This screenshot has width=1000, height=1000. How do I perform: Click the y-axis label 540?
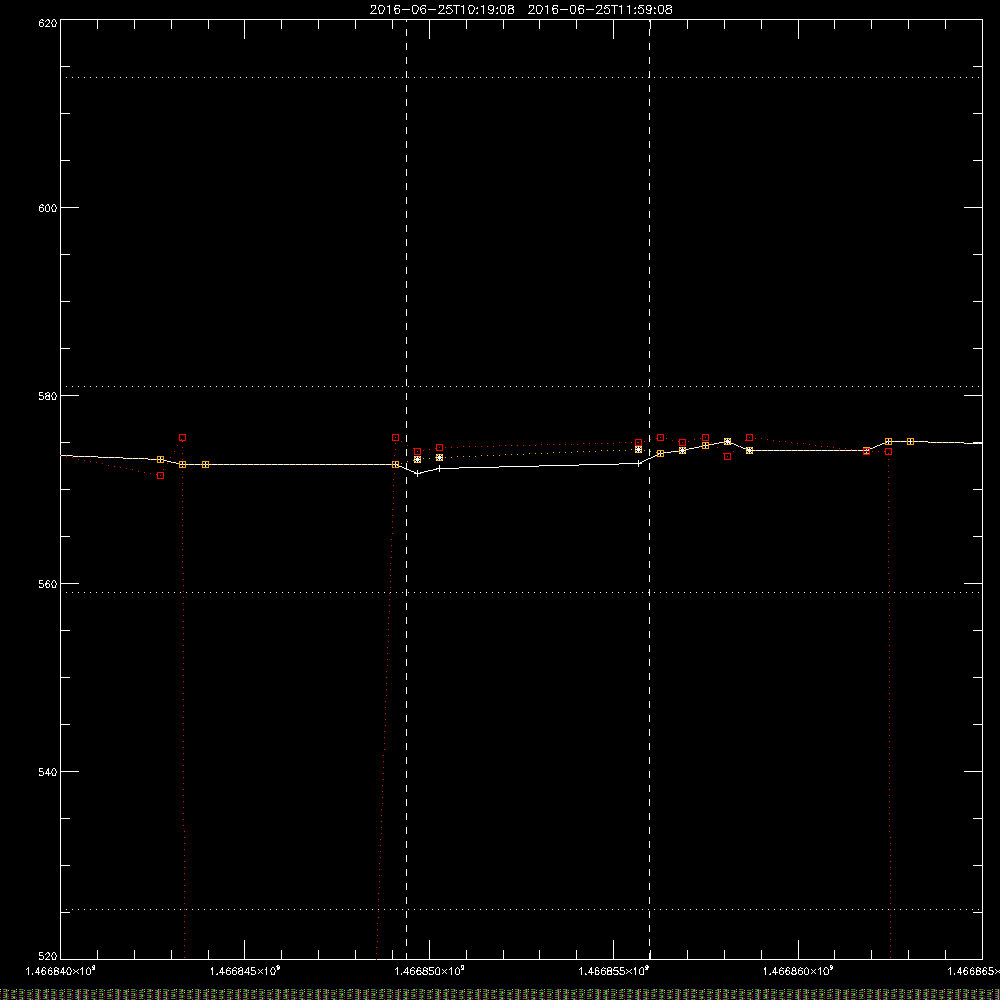tap(48, 772)
